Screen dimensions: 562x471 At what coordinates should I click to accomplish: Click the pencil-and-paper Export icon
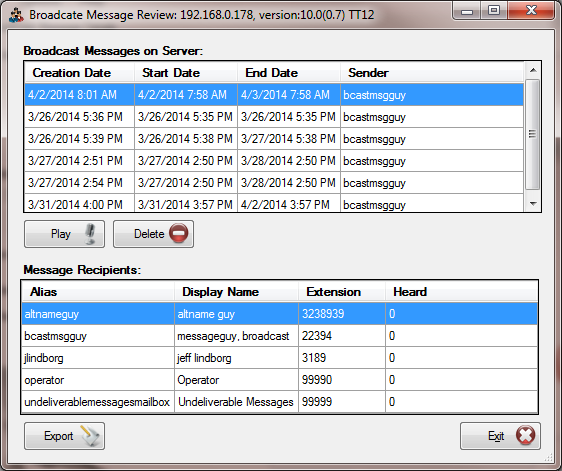coord(90,436)
